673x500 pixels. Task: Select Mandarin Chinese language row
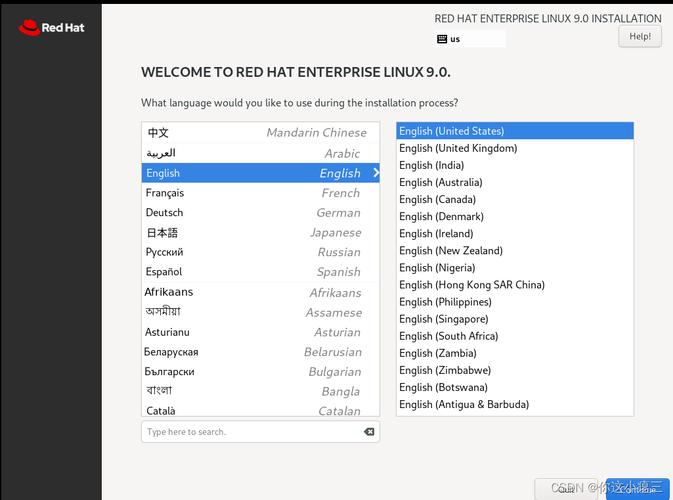tap(260, 133)
